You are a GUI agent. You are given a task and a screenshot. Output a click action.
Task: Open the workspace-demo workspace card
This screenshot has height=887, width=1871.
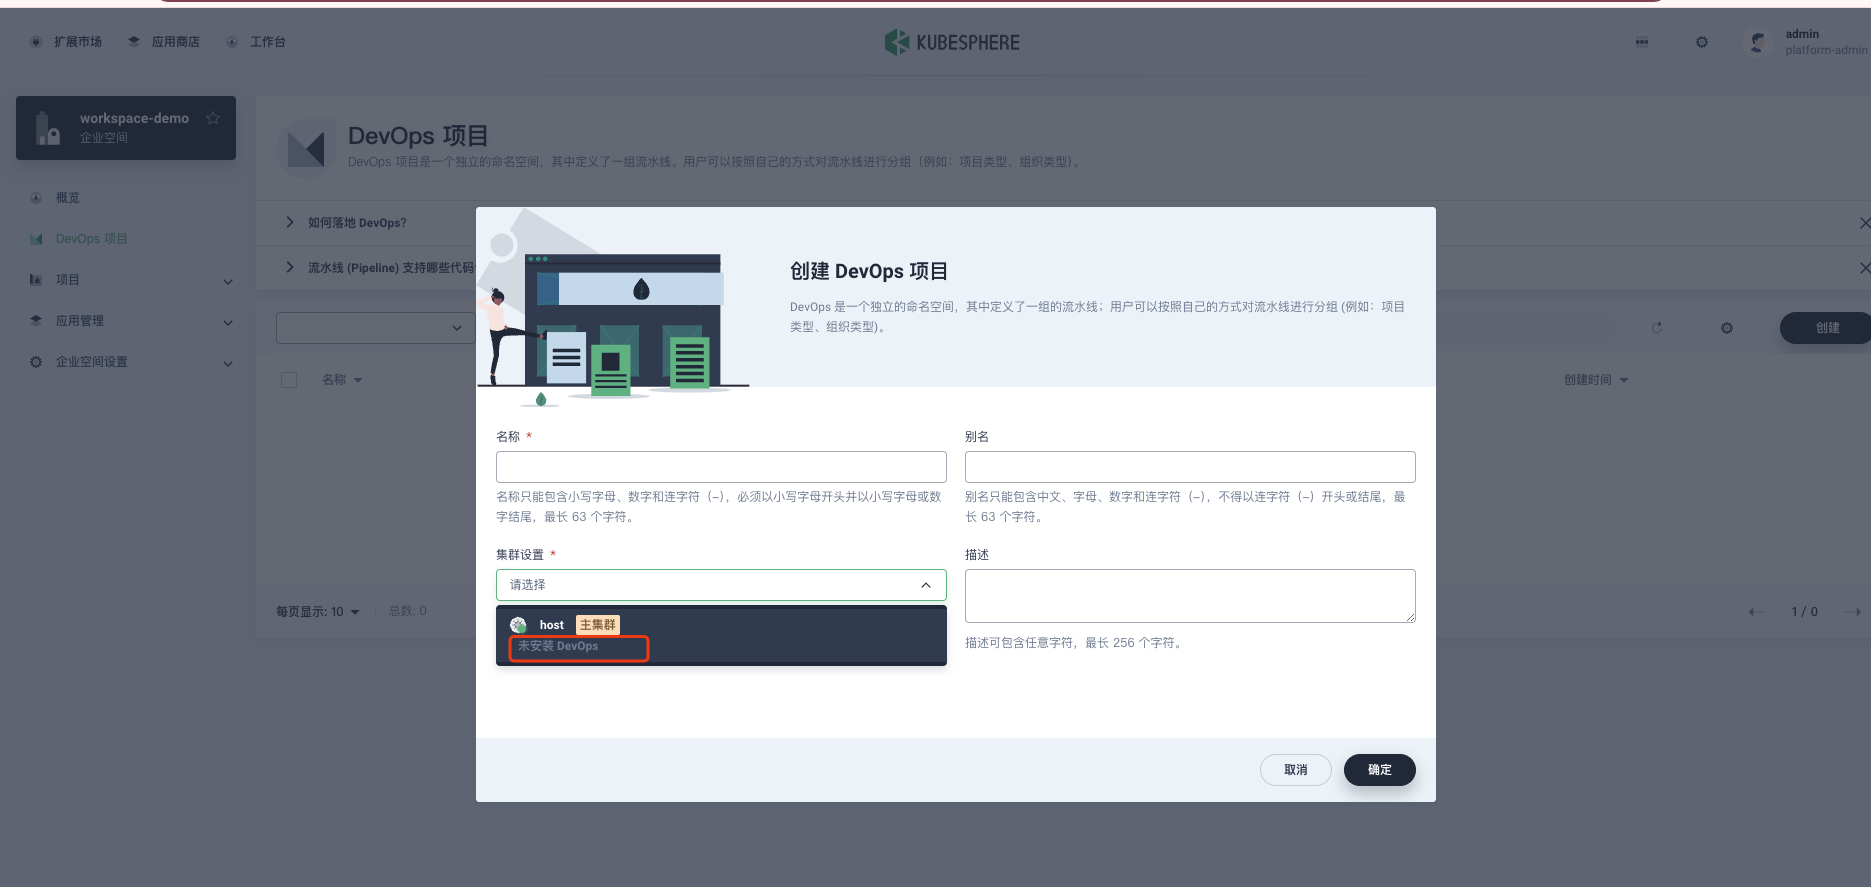point(126,128)
